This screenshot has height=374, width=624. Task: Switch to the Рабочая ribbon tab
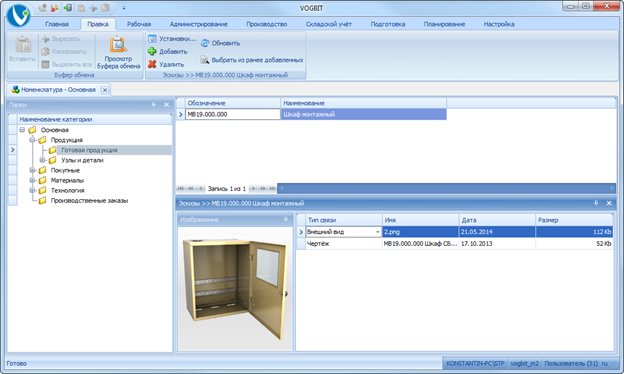pos(139,24)
